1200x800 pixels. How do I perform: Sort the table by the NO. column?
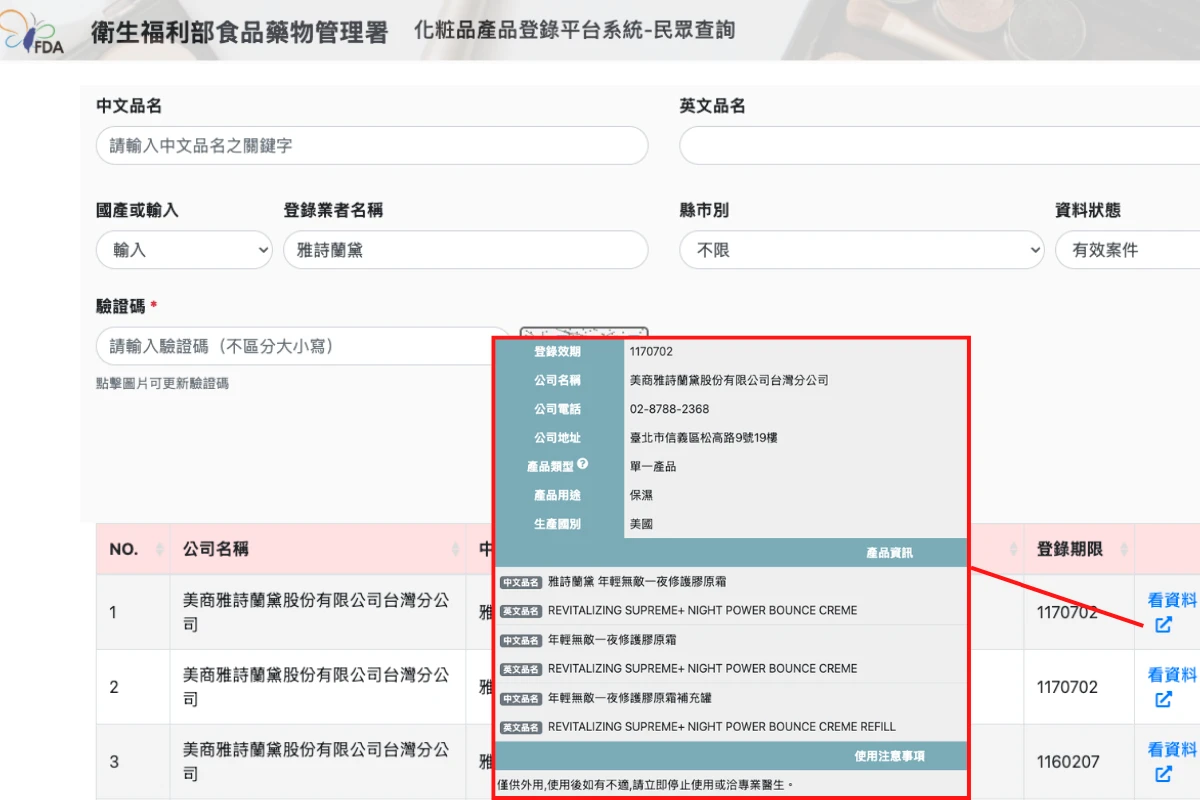click(x=159, y=549)
